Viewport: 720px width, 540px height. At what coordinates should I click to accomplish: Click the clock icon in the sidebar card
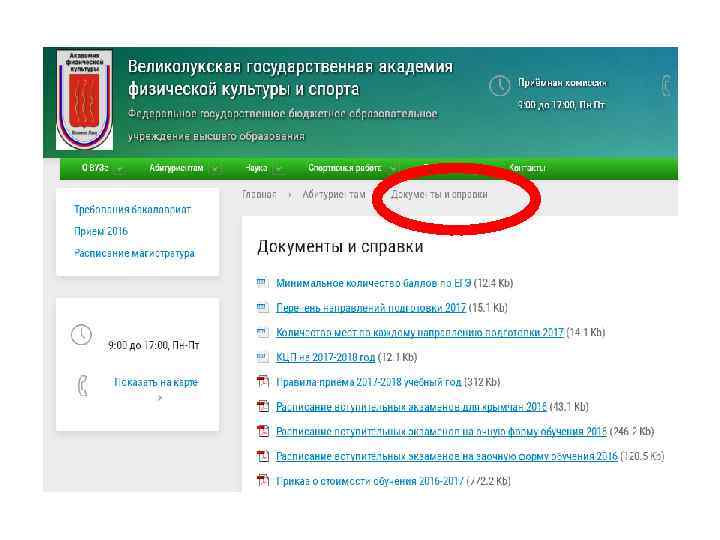81,334
